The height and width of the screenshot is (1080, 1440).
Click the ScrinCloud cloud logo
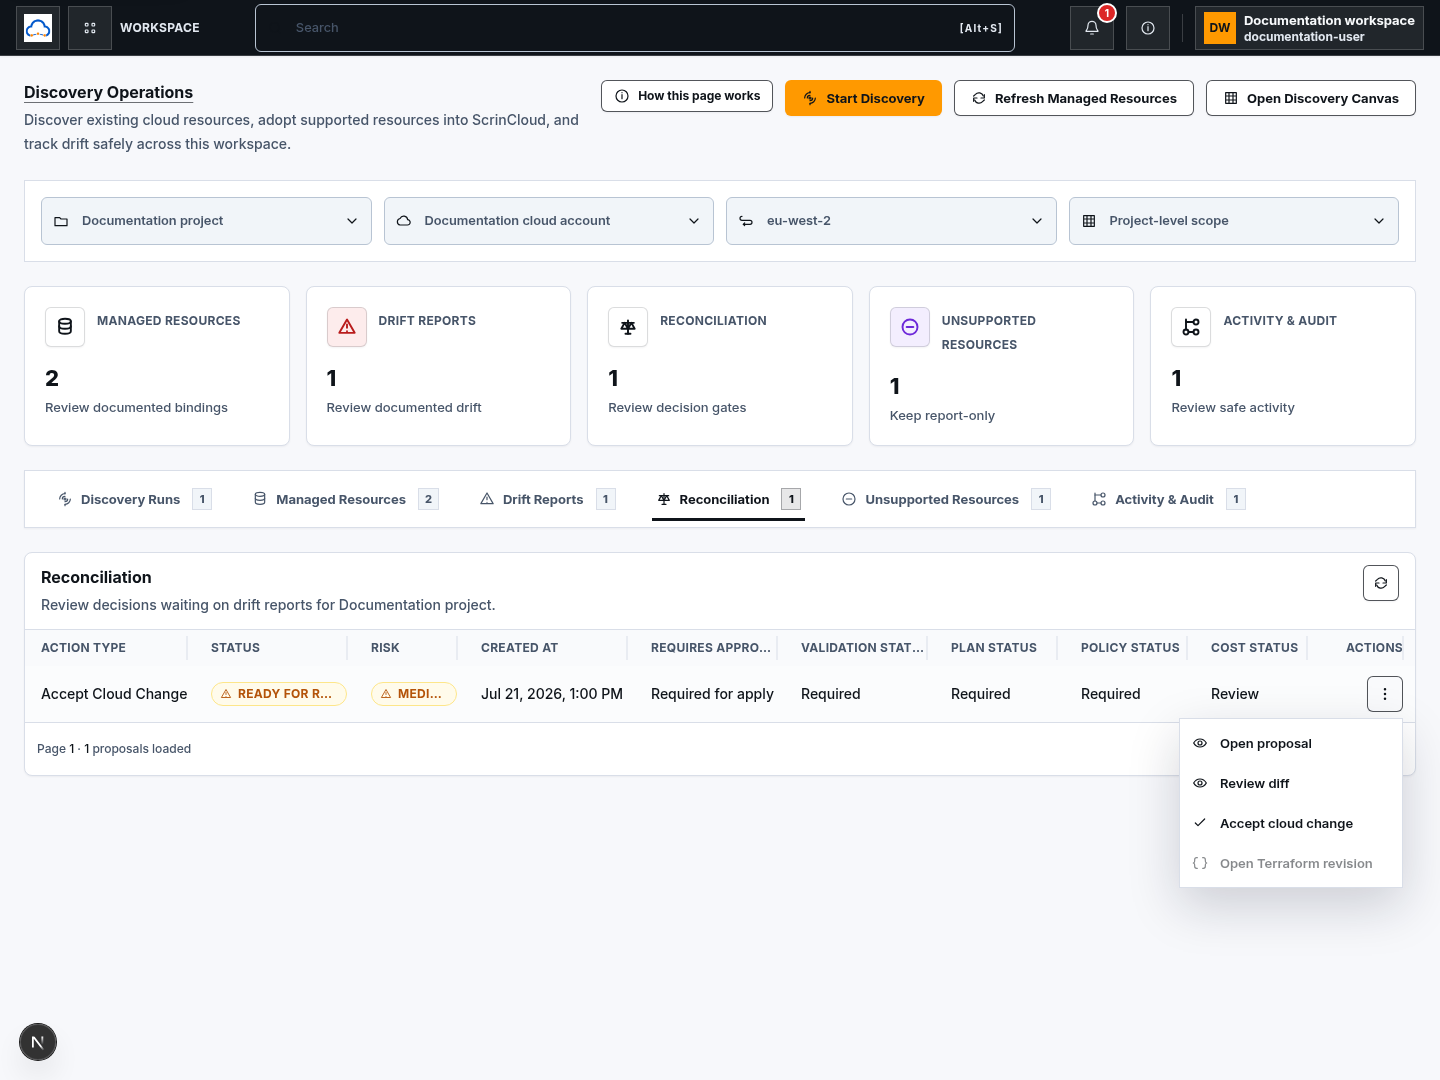[38, 28]
